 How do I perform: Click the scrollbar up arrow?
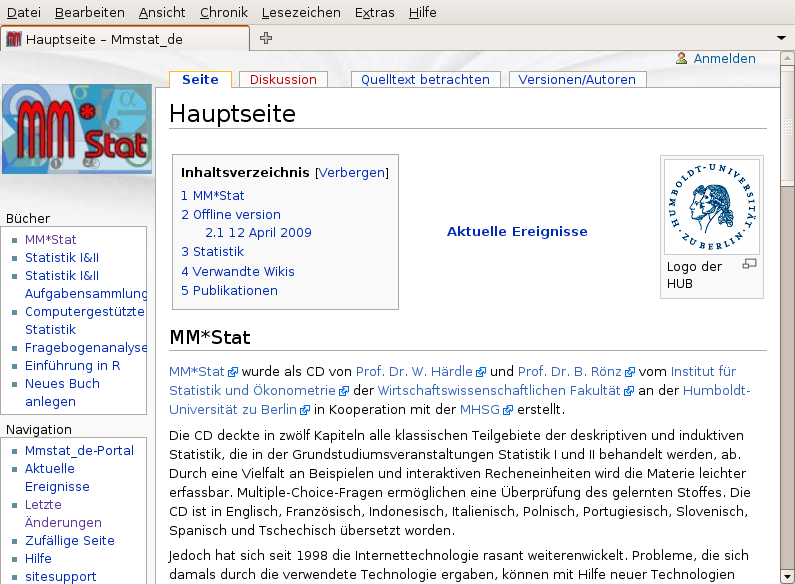click(x=787, y=58)
